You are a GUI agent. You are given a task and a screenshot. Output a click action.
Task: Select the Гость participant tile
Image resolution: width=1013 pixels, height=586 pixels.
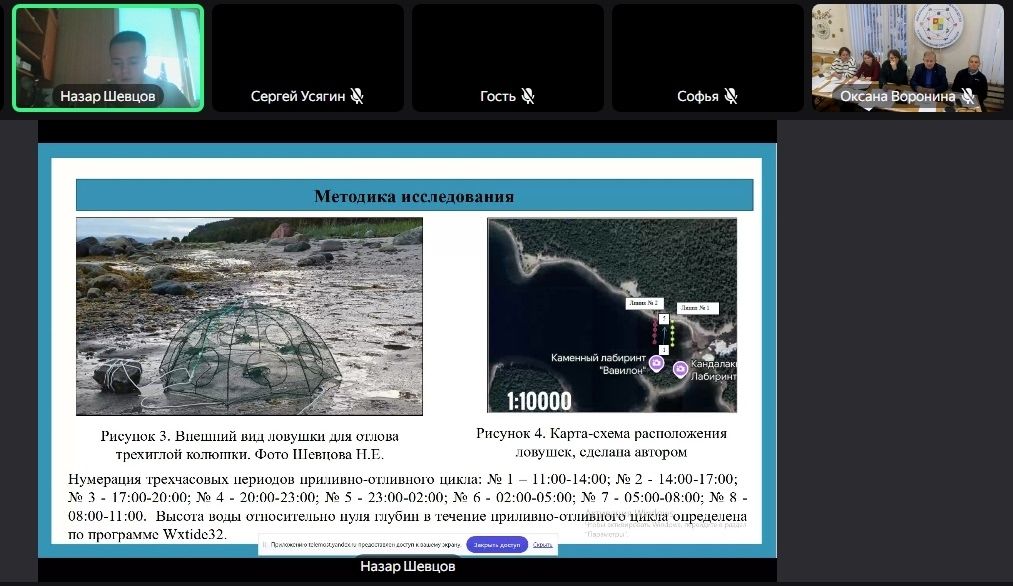[x=508, y=50]
